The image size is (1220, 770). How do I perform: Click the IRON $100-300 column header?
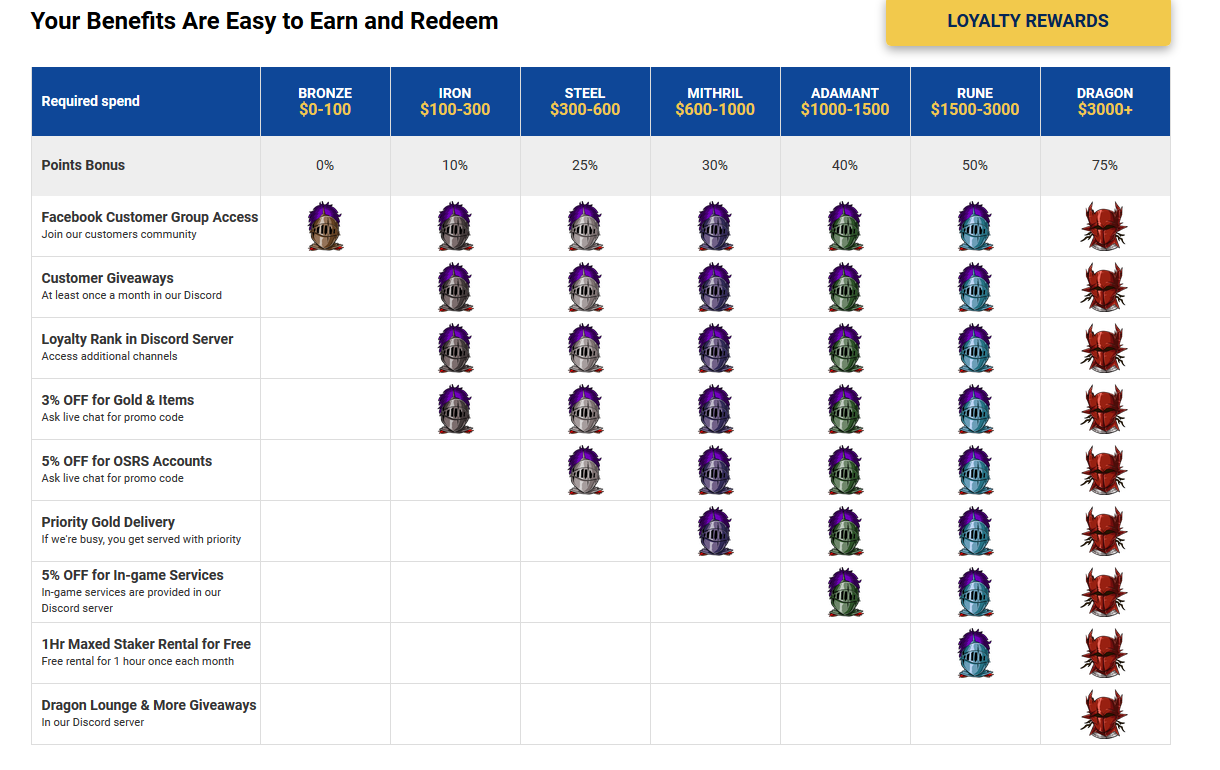click(x=455, y=101)
